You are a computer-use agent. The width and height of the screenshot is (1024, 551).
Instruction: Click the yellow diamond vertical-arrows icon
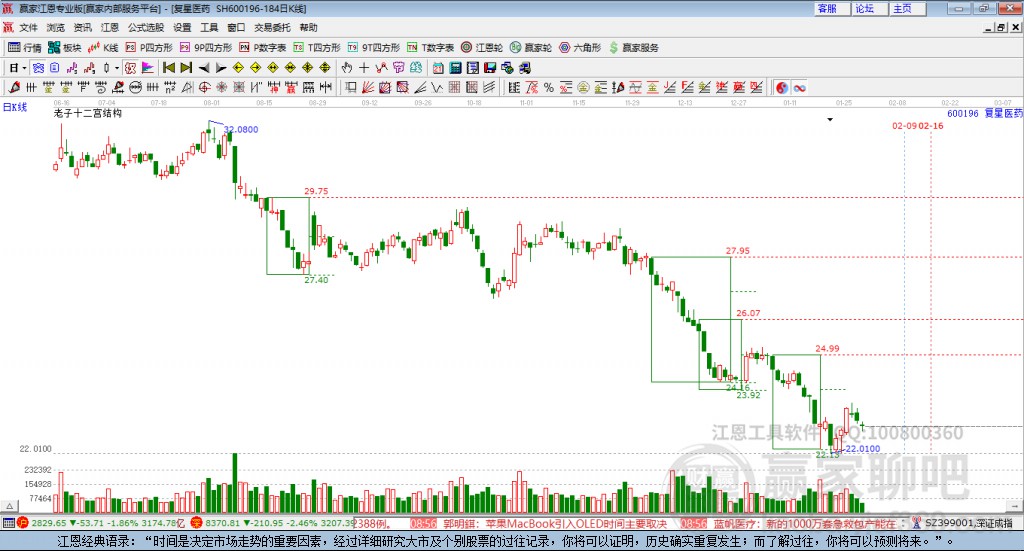pyautogui.click(x=325, y=68)
